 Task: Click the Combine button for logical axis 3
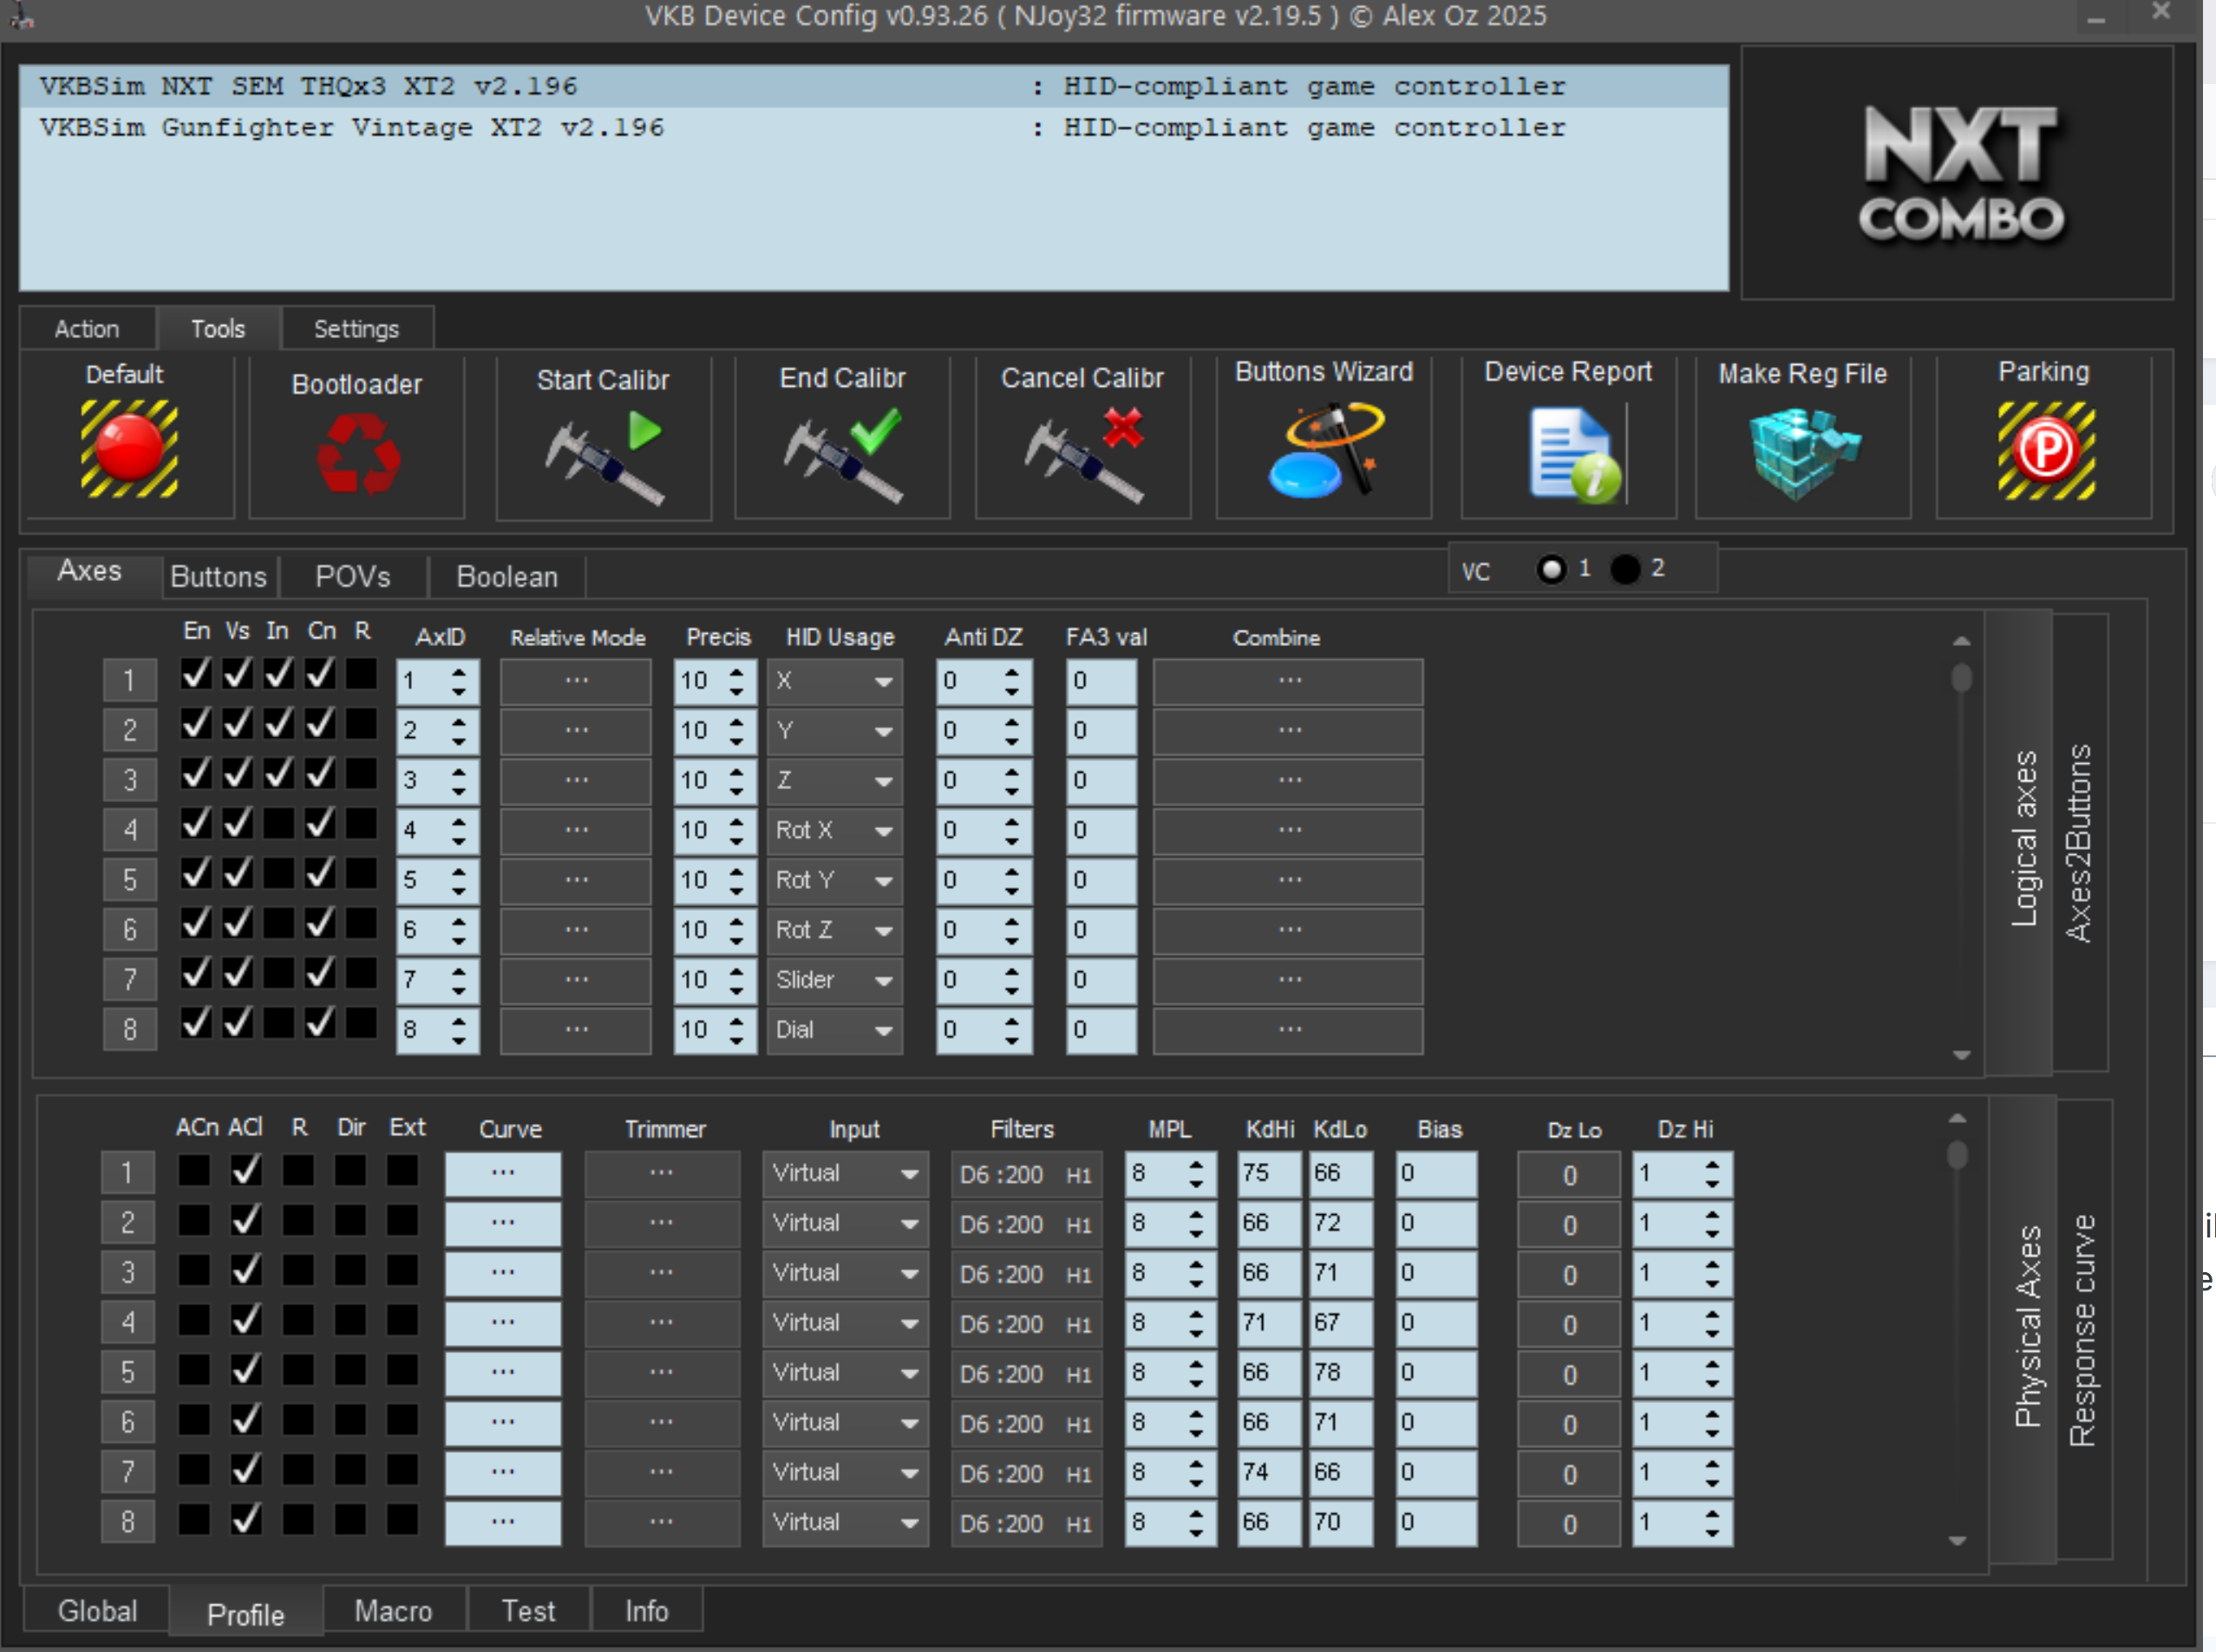click(1288, 780)
